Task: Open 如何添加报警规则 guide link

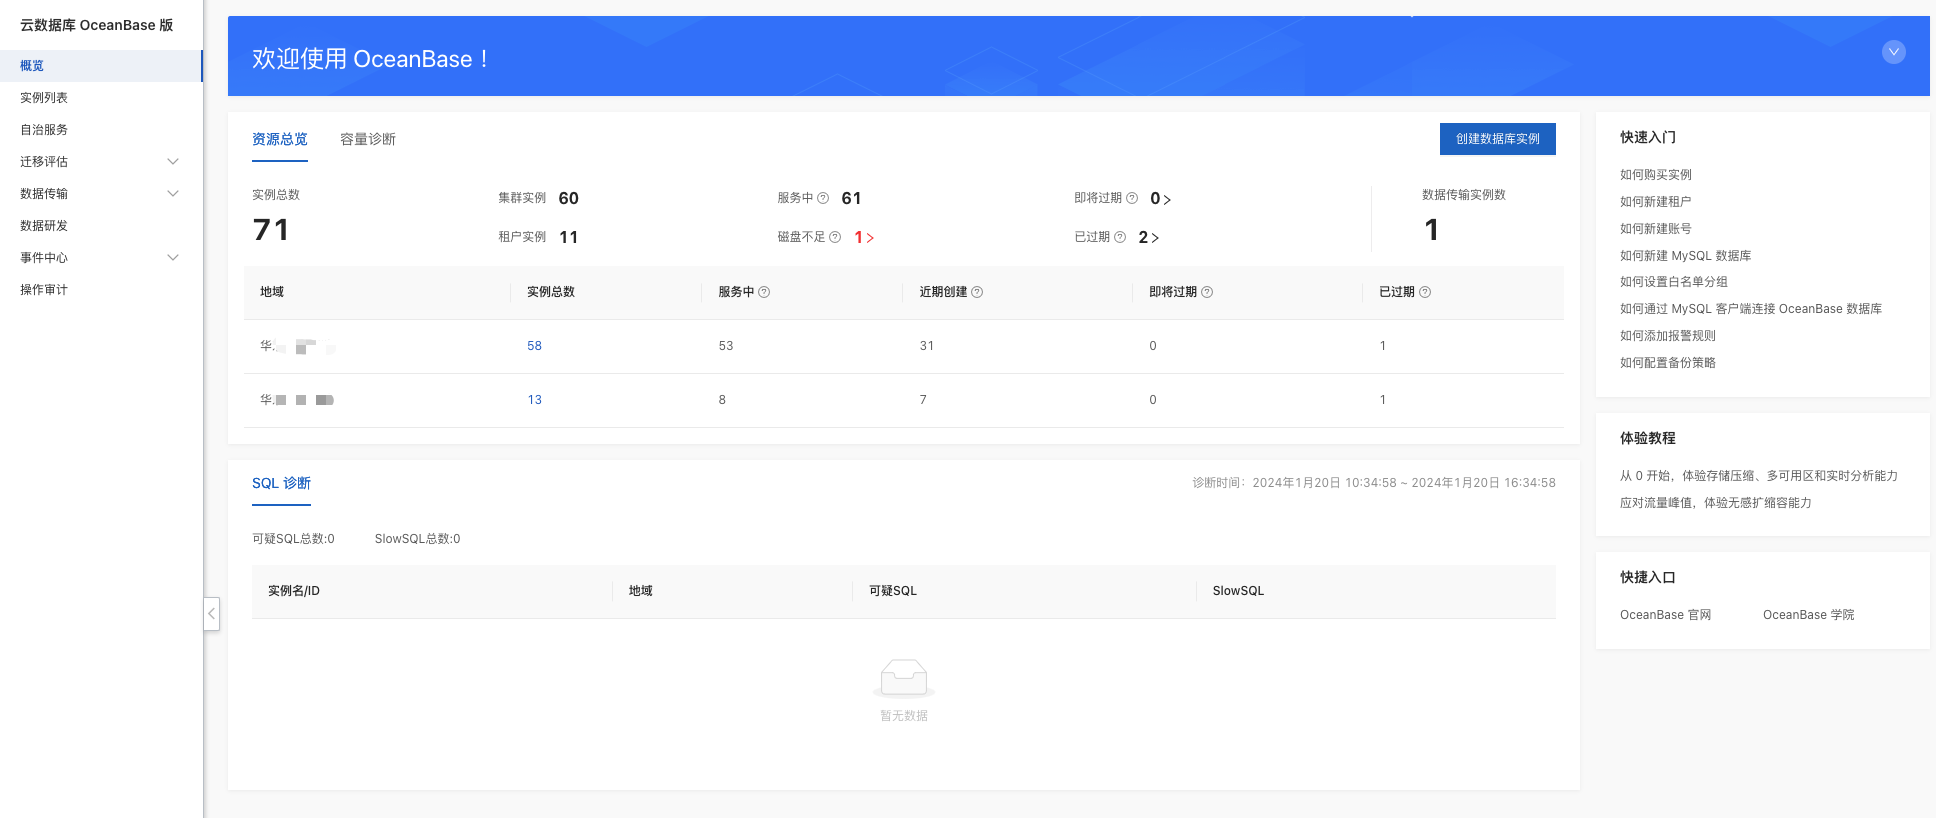Action: 1668,336
